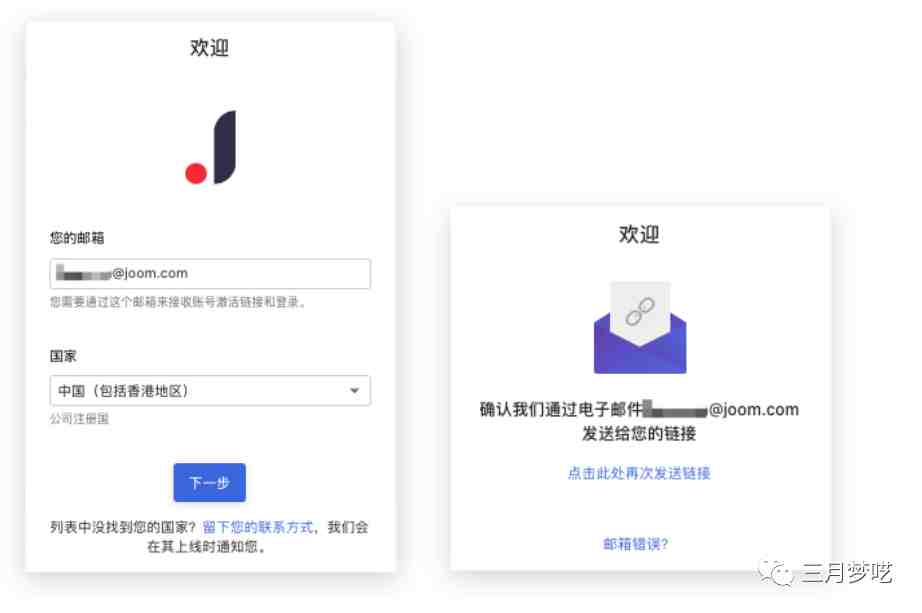This screenshot has height=613, width=922.
Task: Click the blue 下一步 button
Action: 209,483
